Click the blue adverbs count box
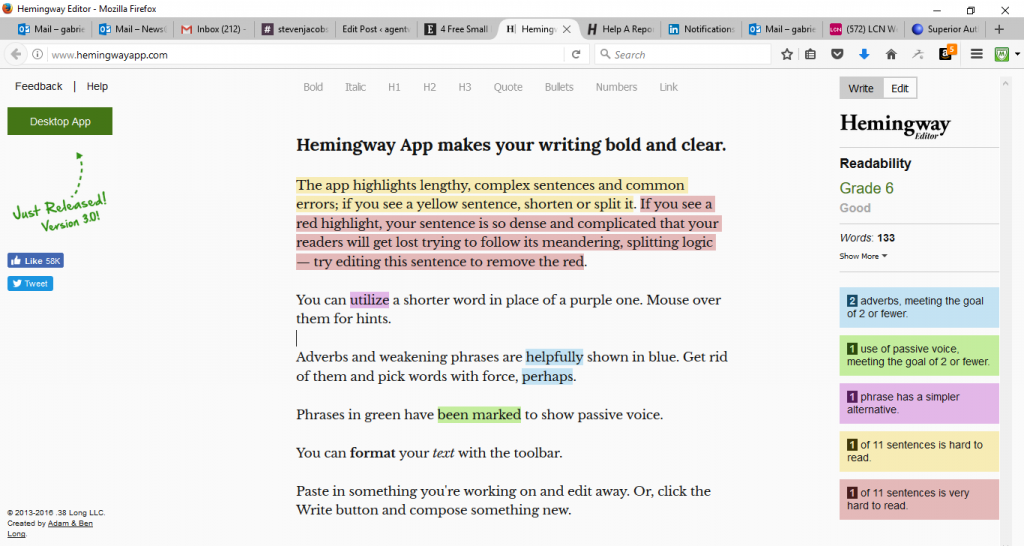This screenshot has height=546, width=1024. pos(919,307)
